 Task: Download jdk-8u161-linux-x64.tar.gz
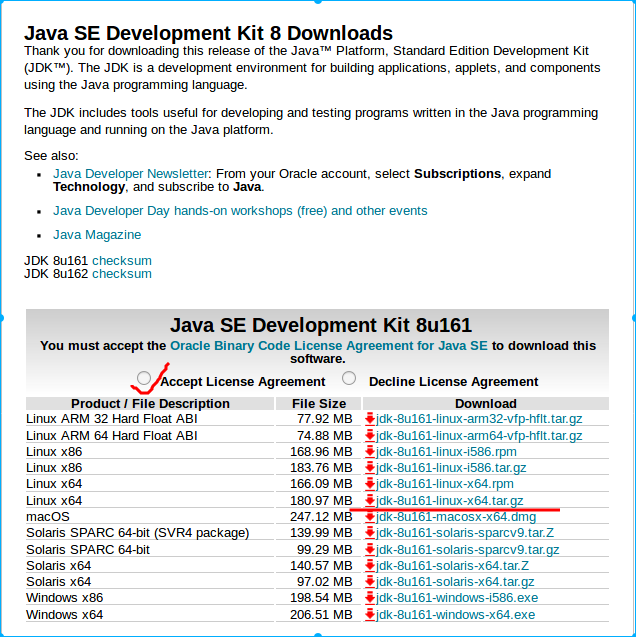pyautogui.click(x=450, y=500)
